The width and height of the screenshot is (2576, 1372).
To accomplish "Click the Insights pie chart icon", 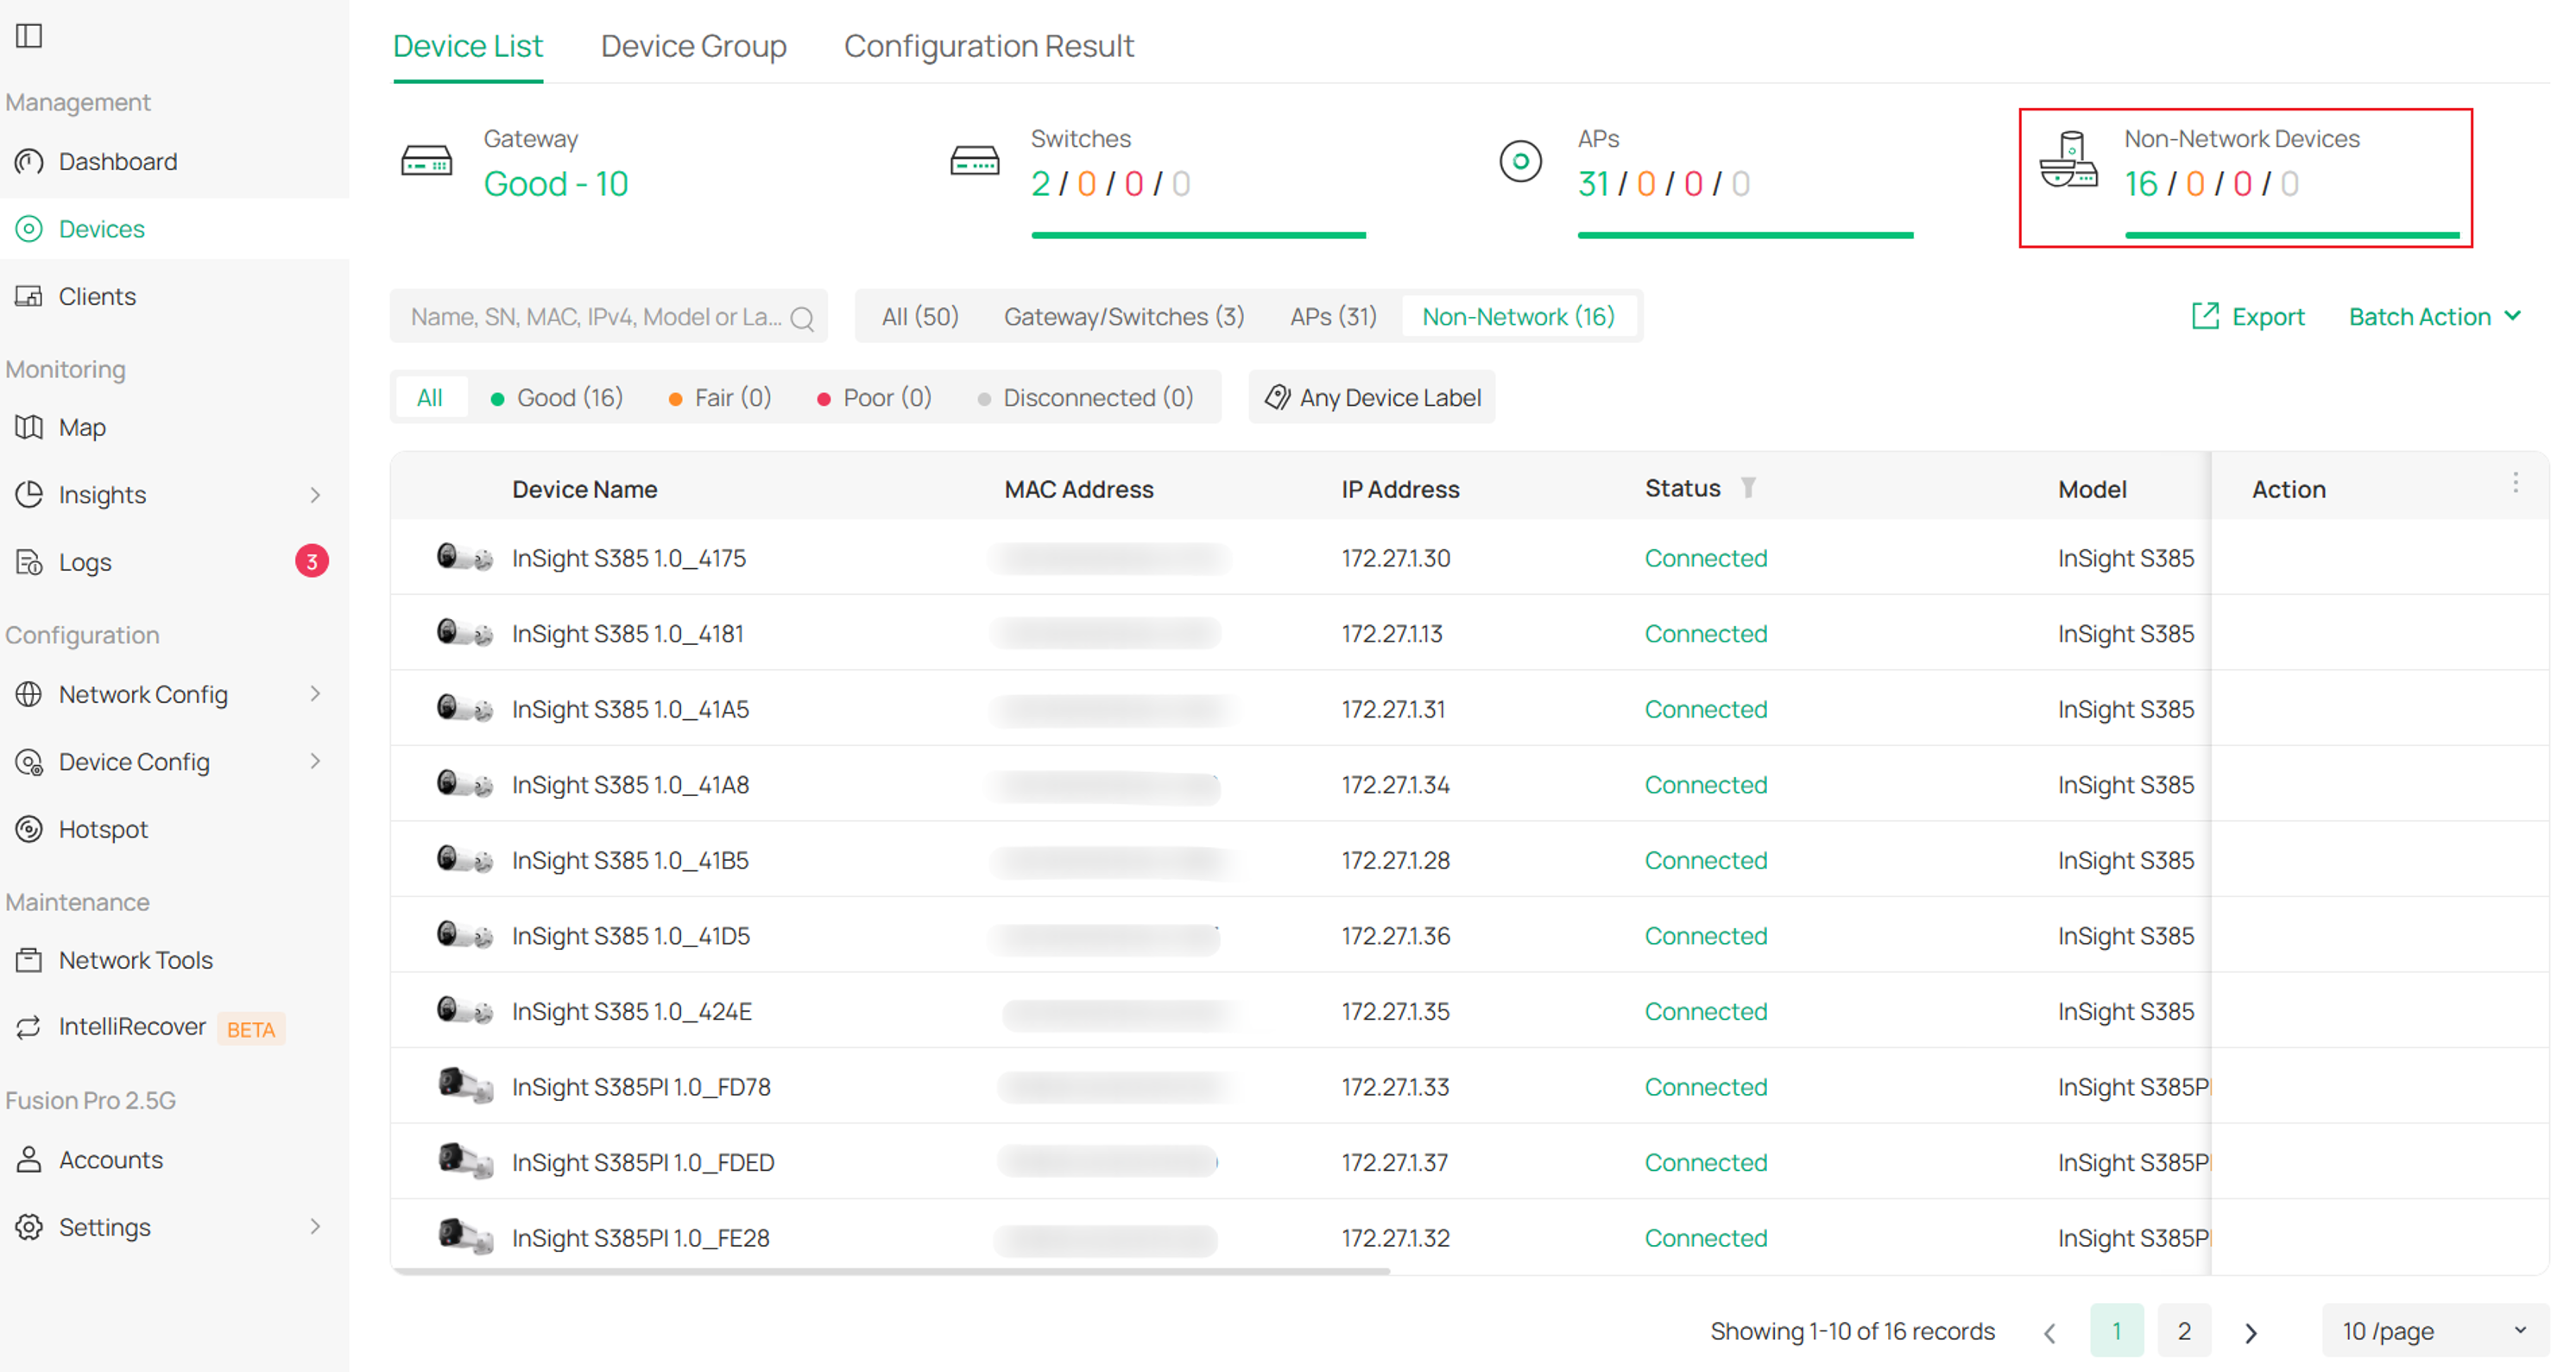I will coord(29,494).
